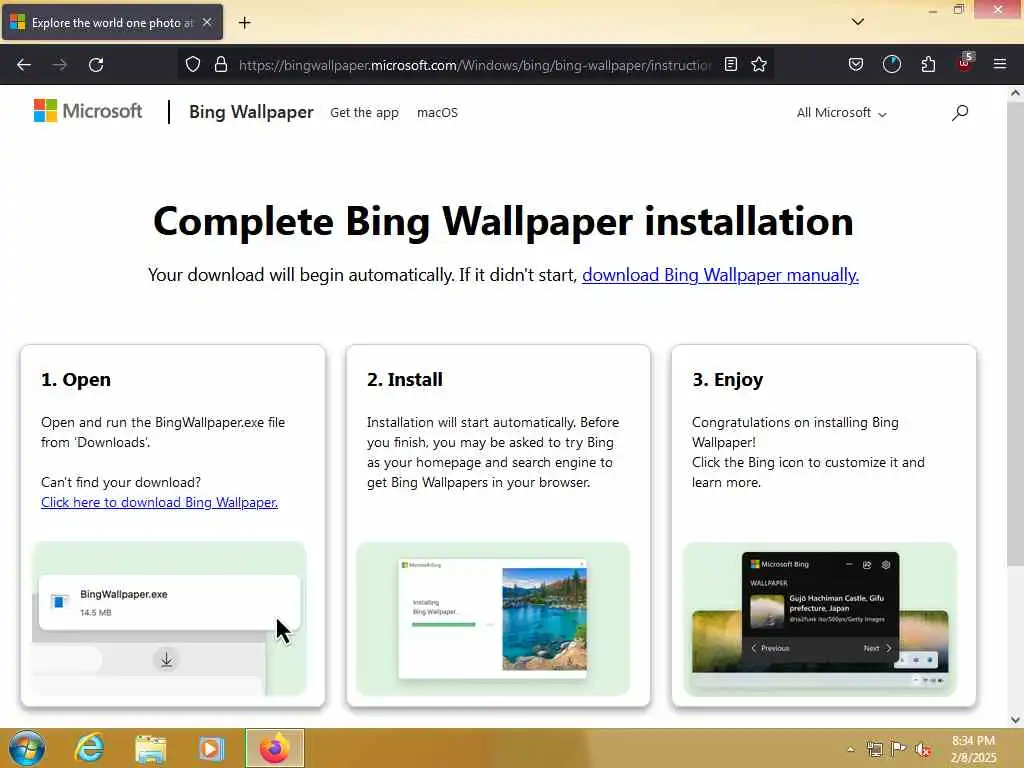The image size is (1024, 768).
Task: Open a new browser tab
Action: tap(244, 23)
